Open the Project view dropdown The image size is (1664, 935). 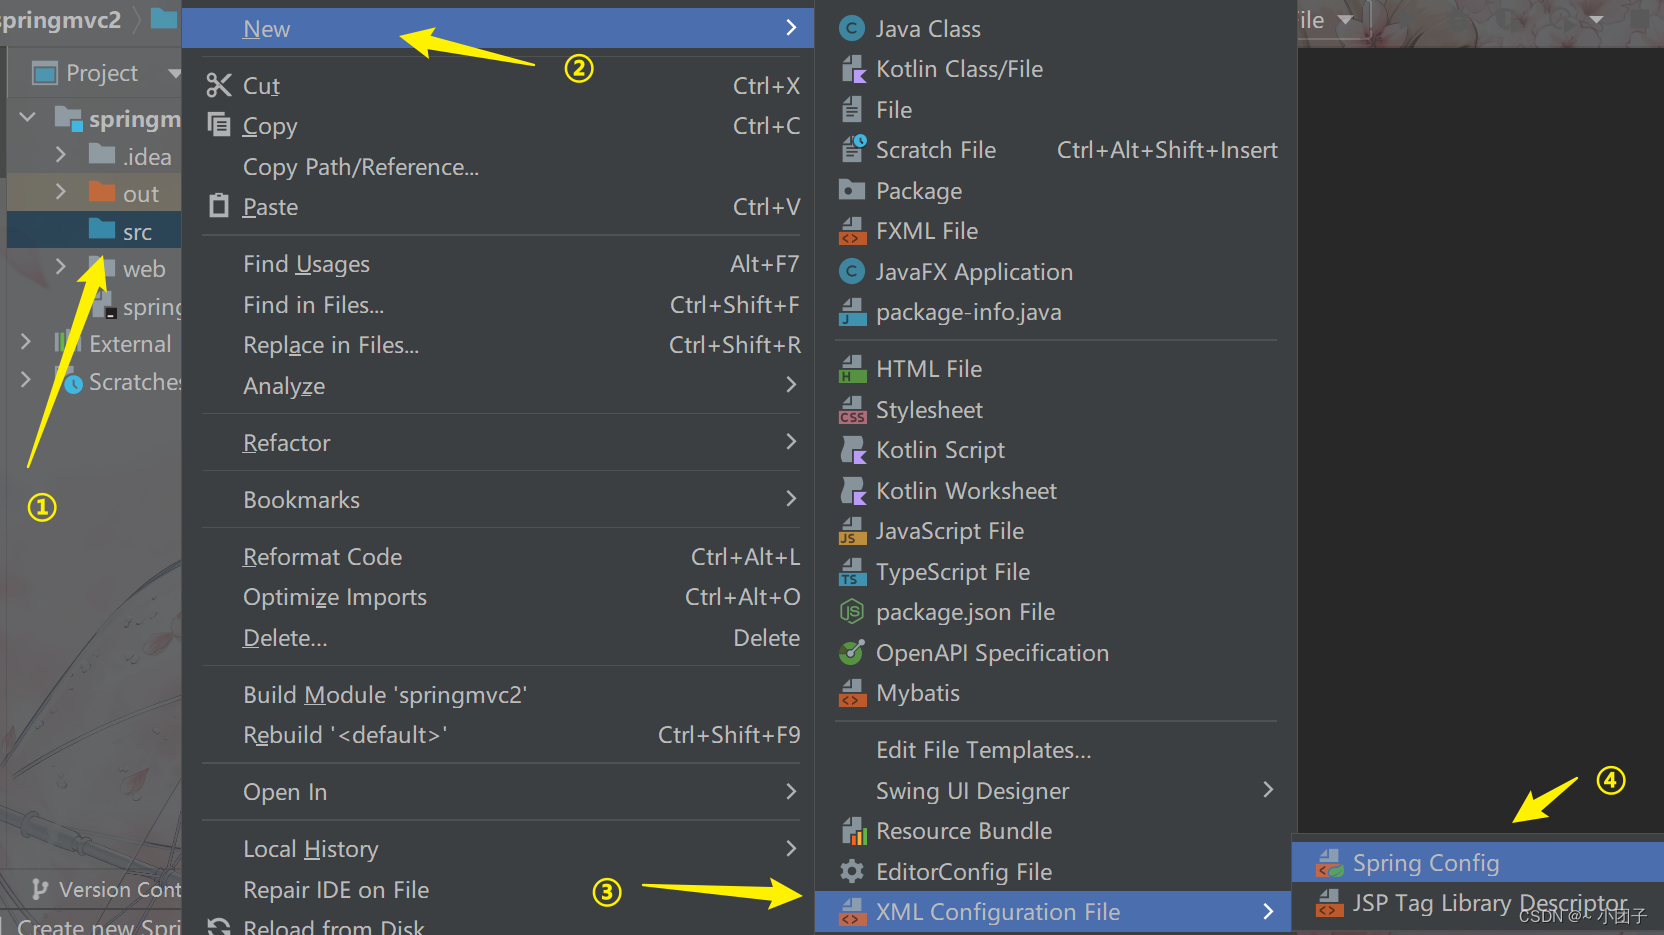(103, 72)
